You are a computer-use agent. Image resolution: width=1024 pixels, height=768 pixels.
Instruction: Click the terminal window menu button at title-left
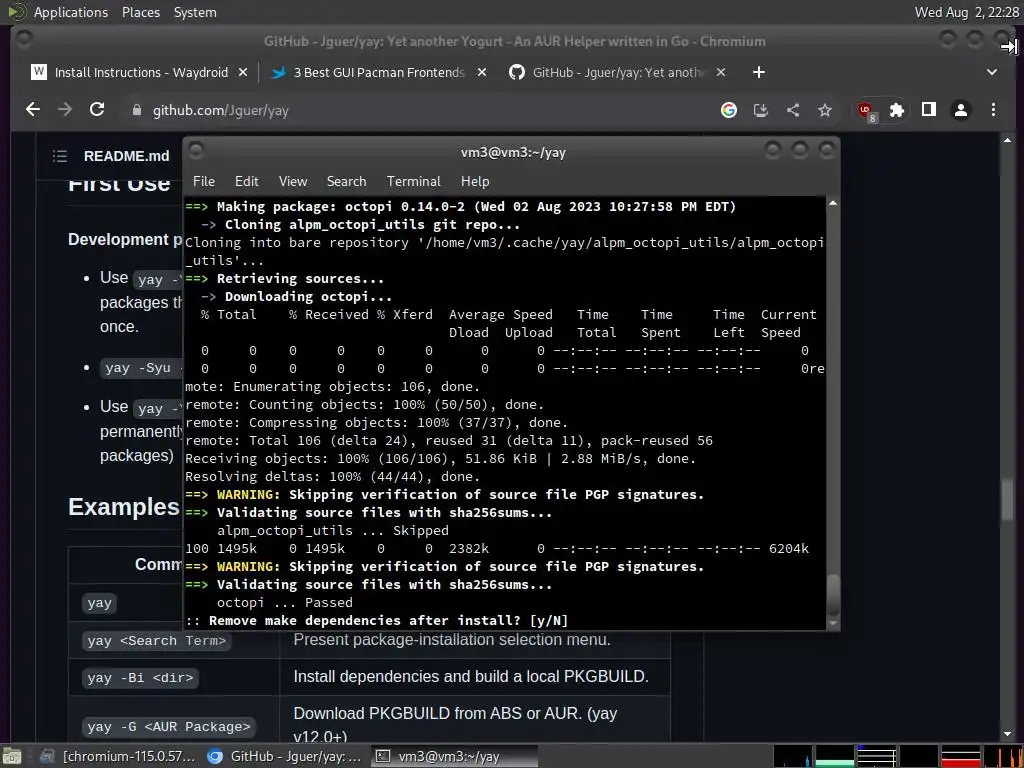point(195,151)
